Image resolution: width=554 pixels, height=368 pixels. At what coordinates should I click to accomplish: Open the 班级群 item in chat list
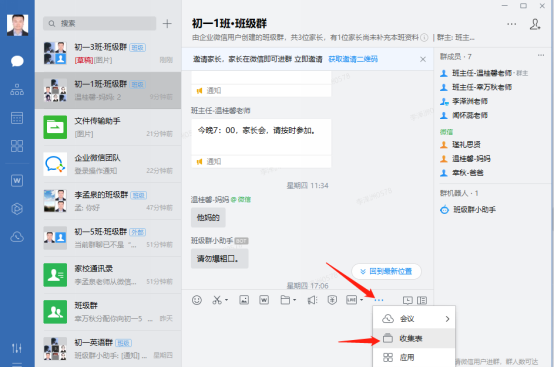[x=108, y=312]
